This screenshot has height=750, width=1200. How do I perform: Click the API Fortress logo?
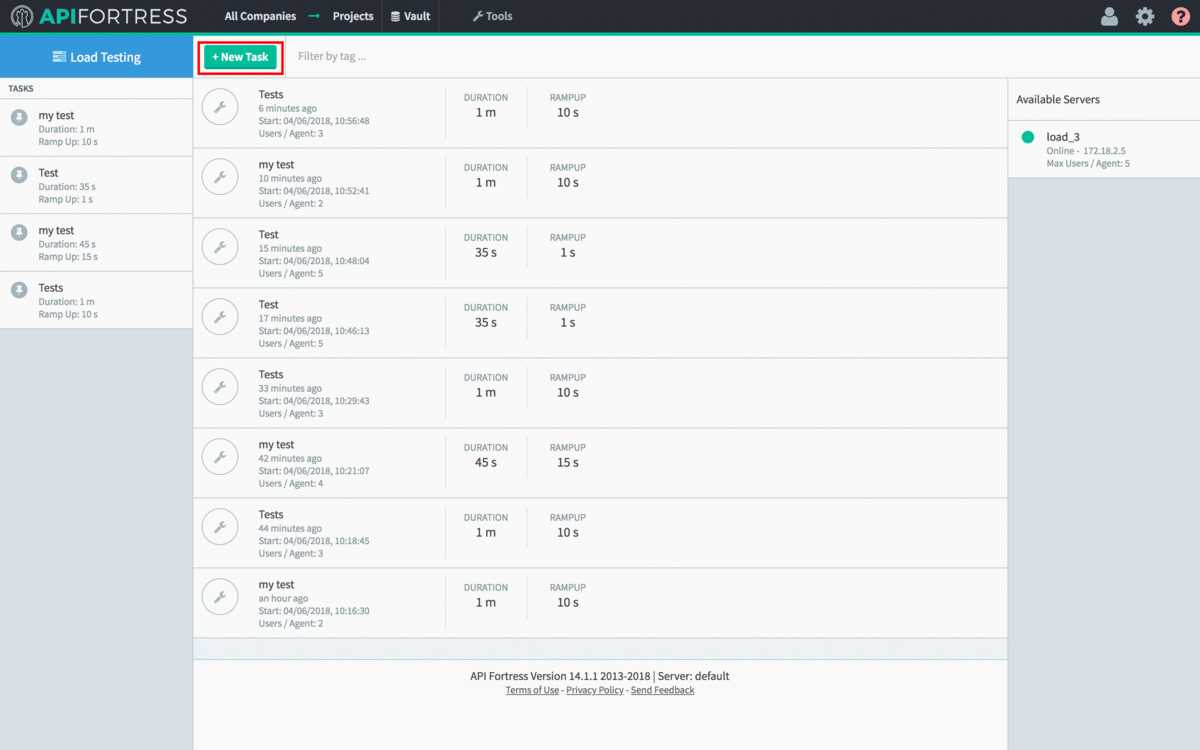pos(99,16)
